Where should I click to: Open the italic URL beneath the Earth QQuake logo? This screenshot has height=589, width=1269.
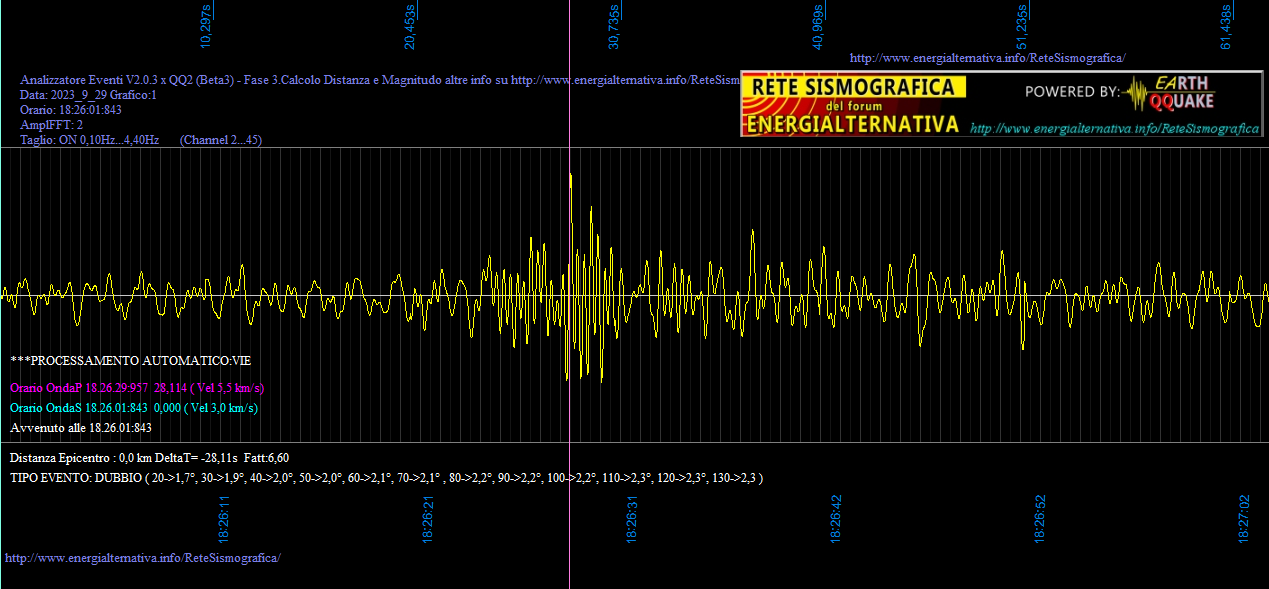(x=1115, y=129)
